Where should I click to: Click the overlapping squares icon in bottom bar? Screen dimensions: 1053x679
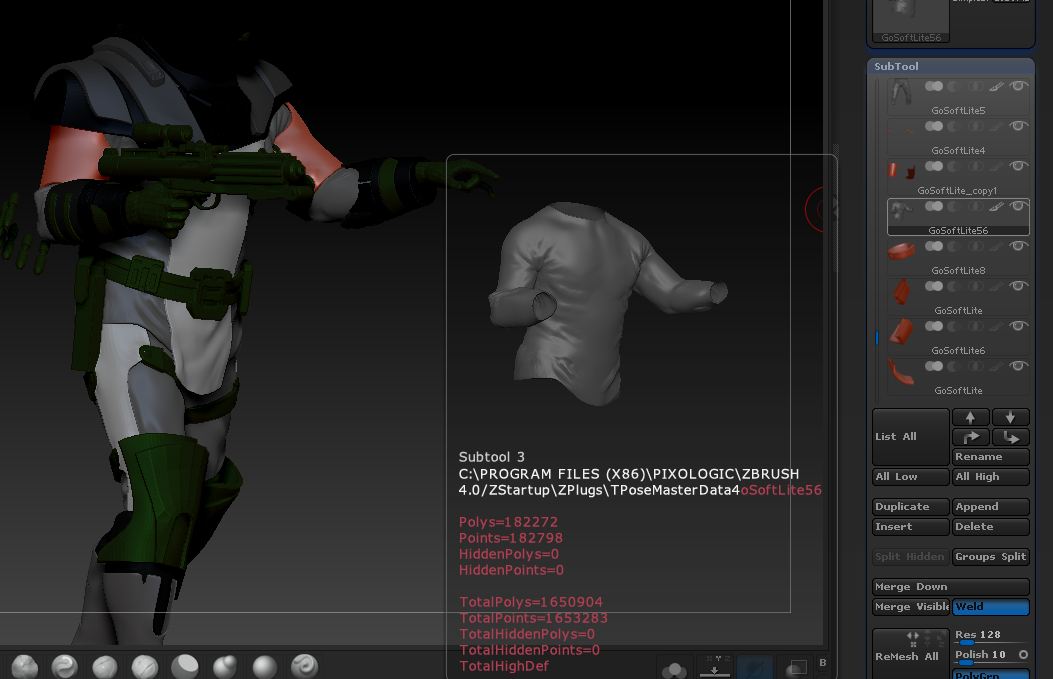click(796, 667)
